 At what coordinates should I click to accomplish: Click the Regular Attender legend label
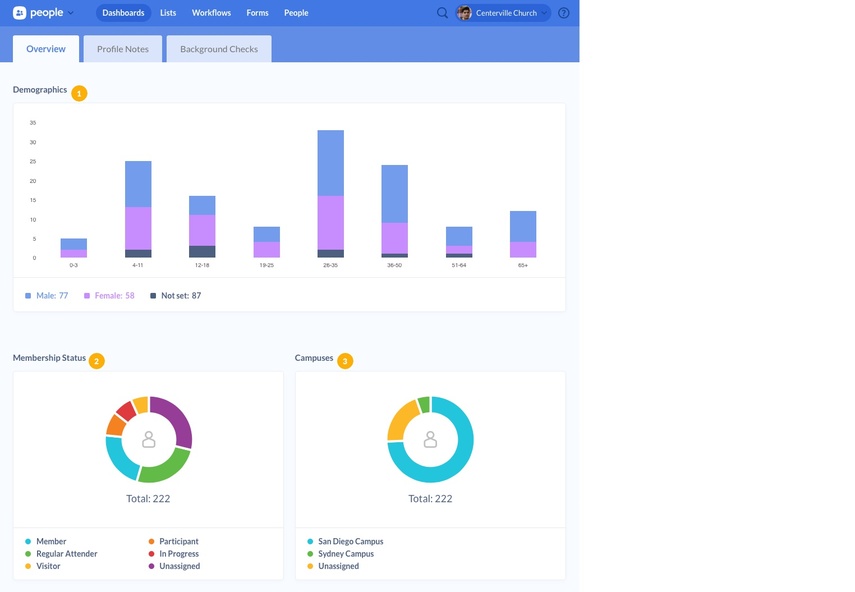[64, 553]
